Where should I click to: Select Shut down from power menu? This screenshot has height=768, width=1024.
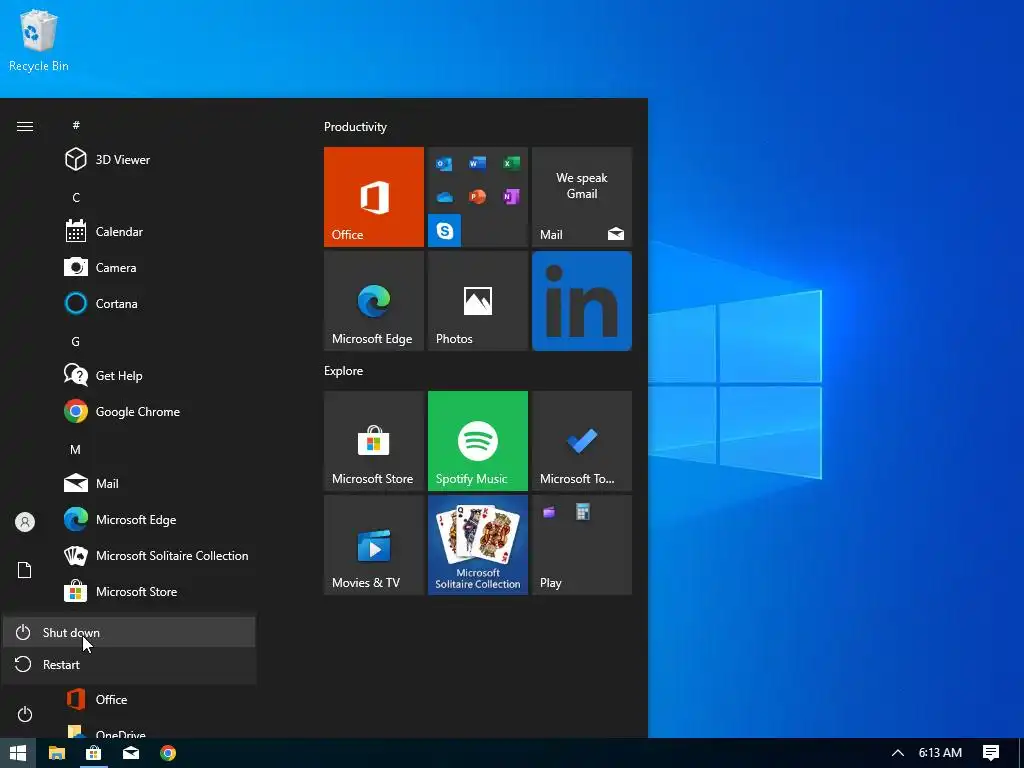point(129,632)
